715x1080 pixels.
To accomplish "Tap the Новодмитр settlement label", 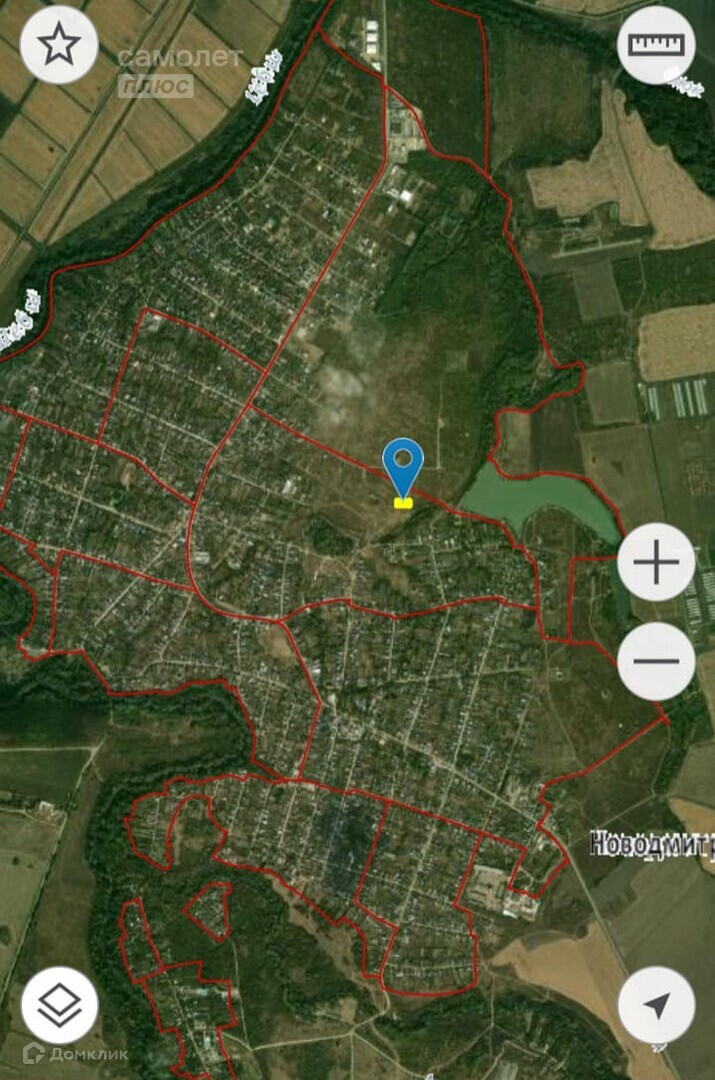I will point(652,844).
